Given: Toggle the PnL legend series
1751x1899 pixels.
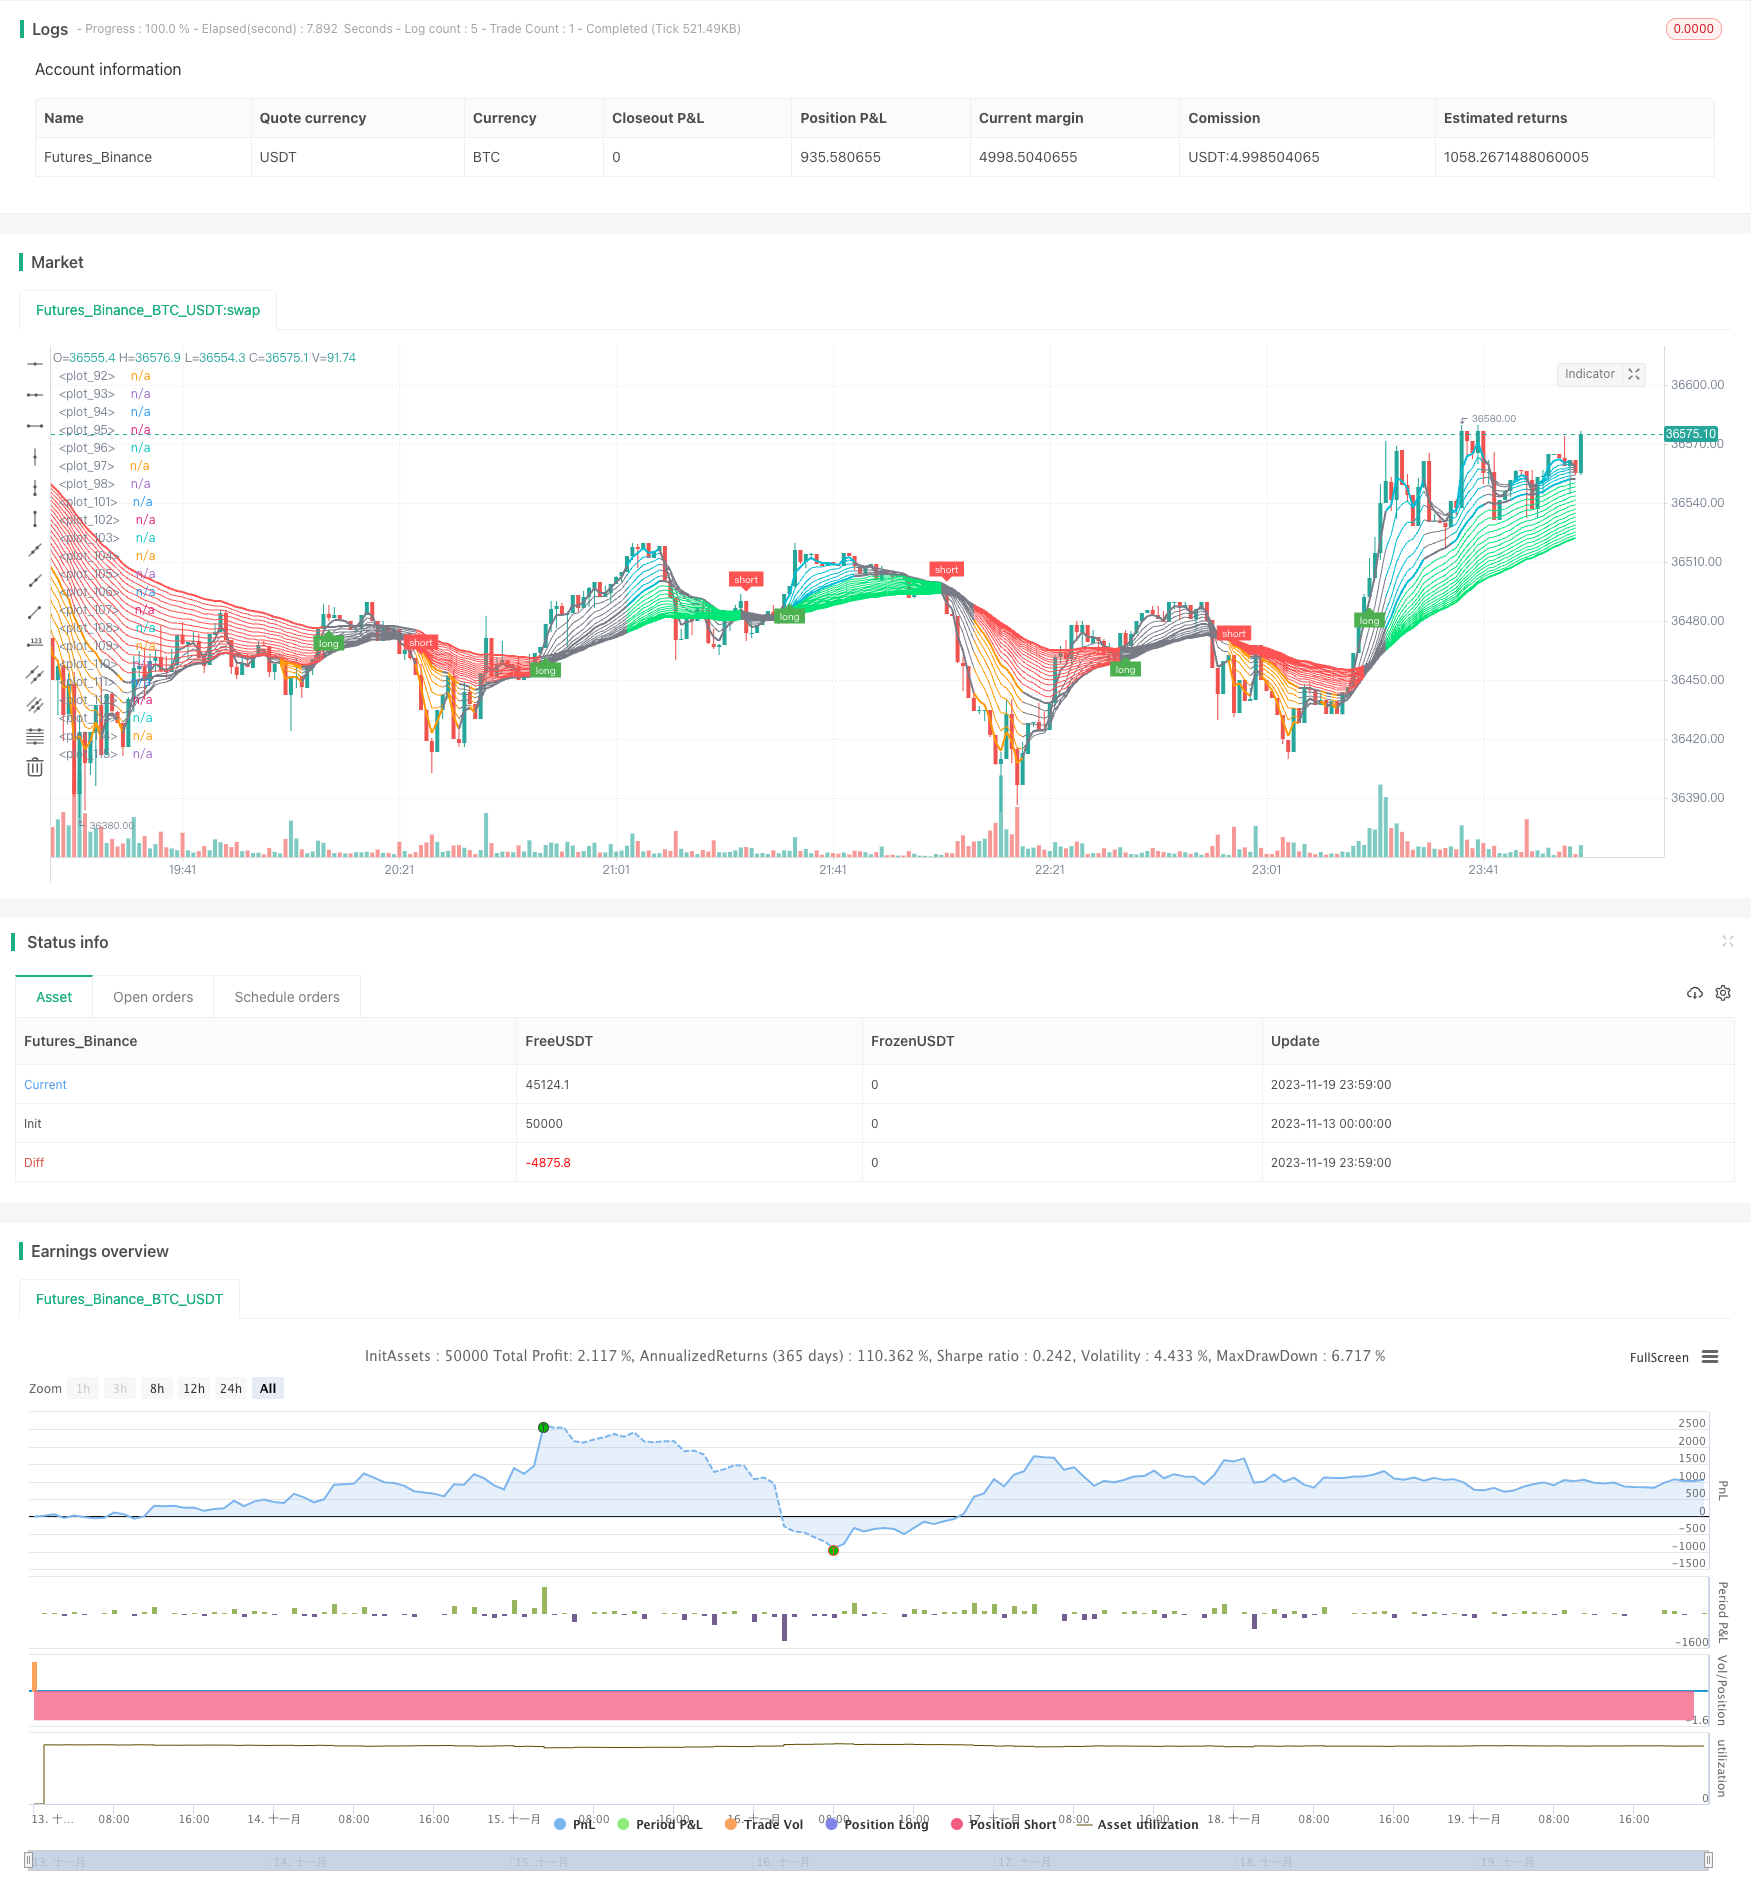Looking at the screenshot, I should click(574, 1824).
